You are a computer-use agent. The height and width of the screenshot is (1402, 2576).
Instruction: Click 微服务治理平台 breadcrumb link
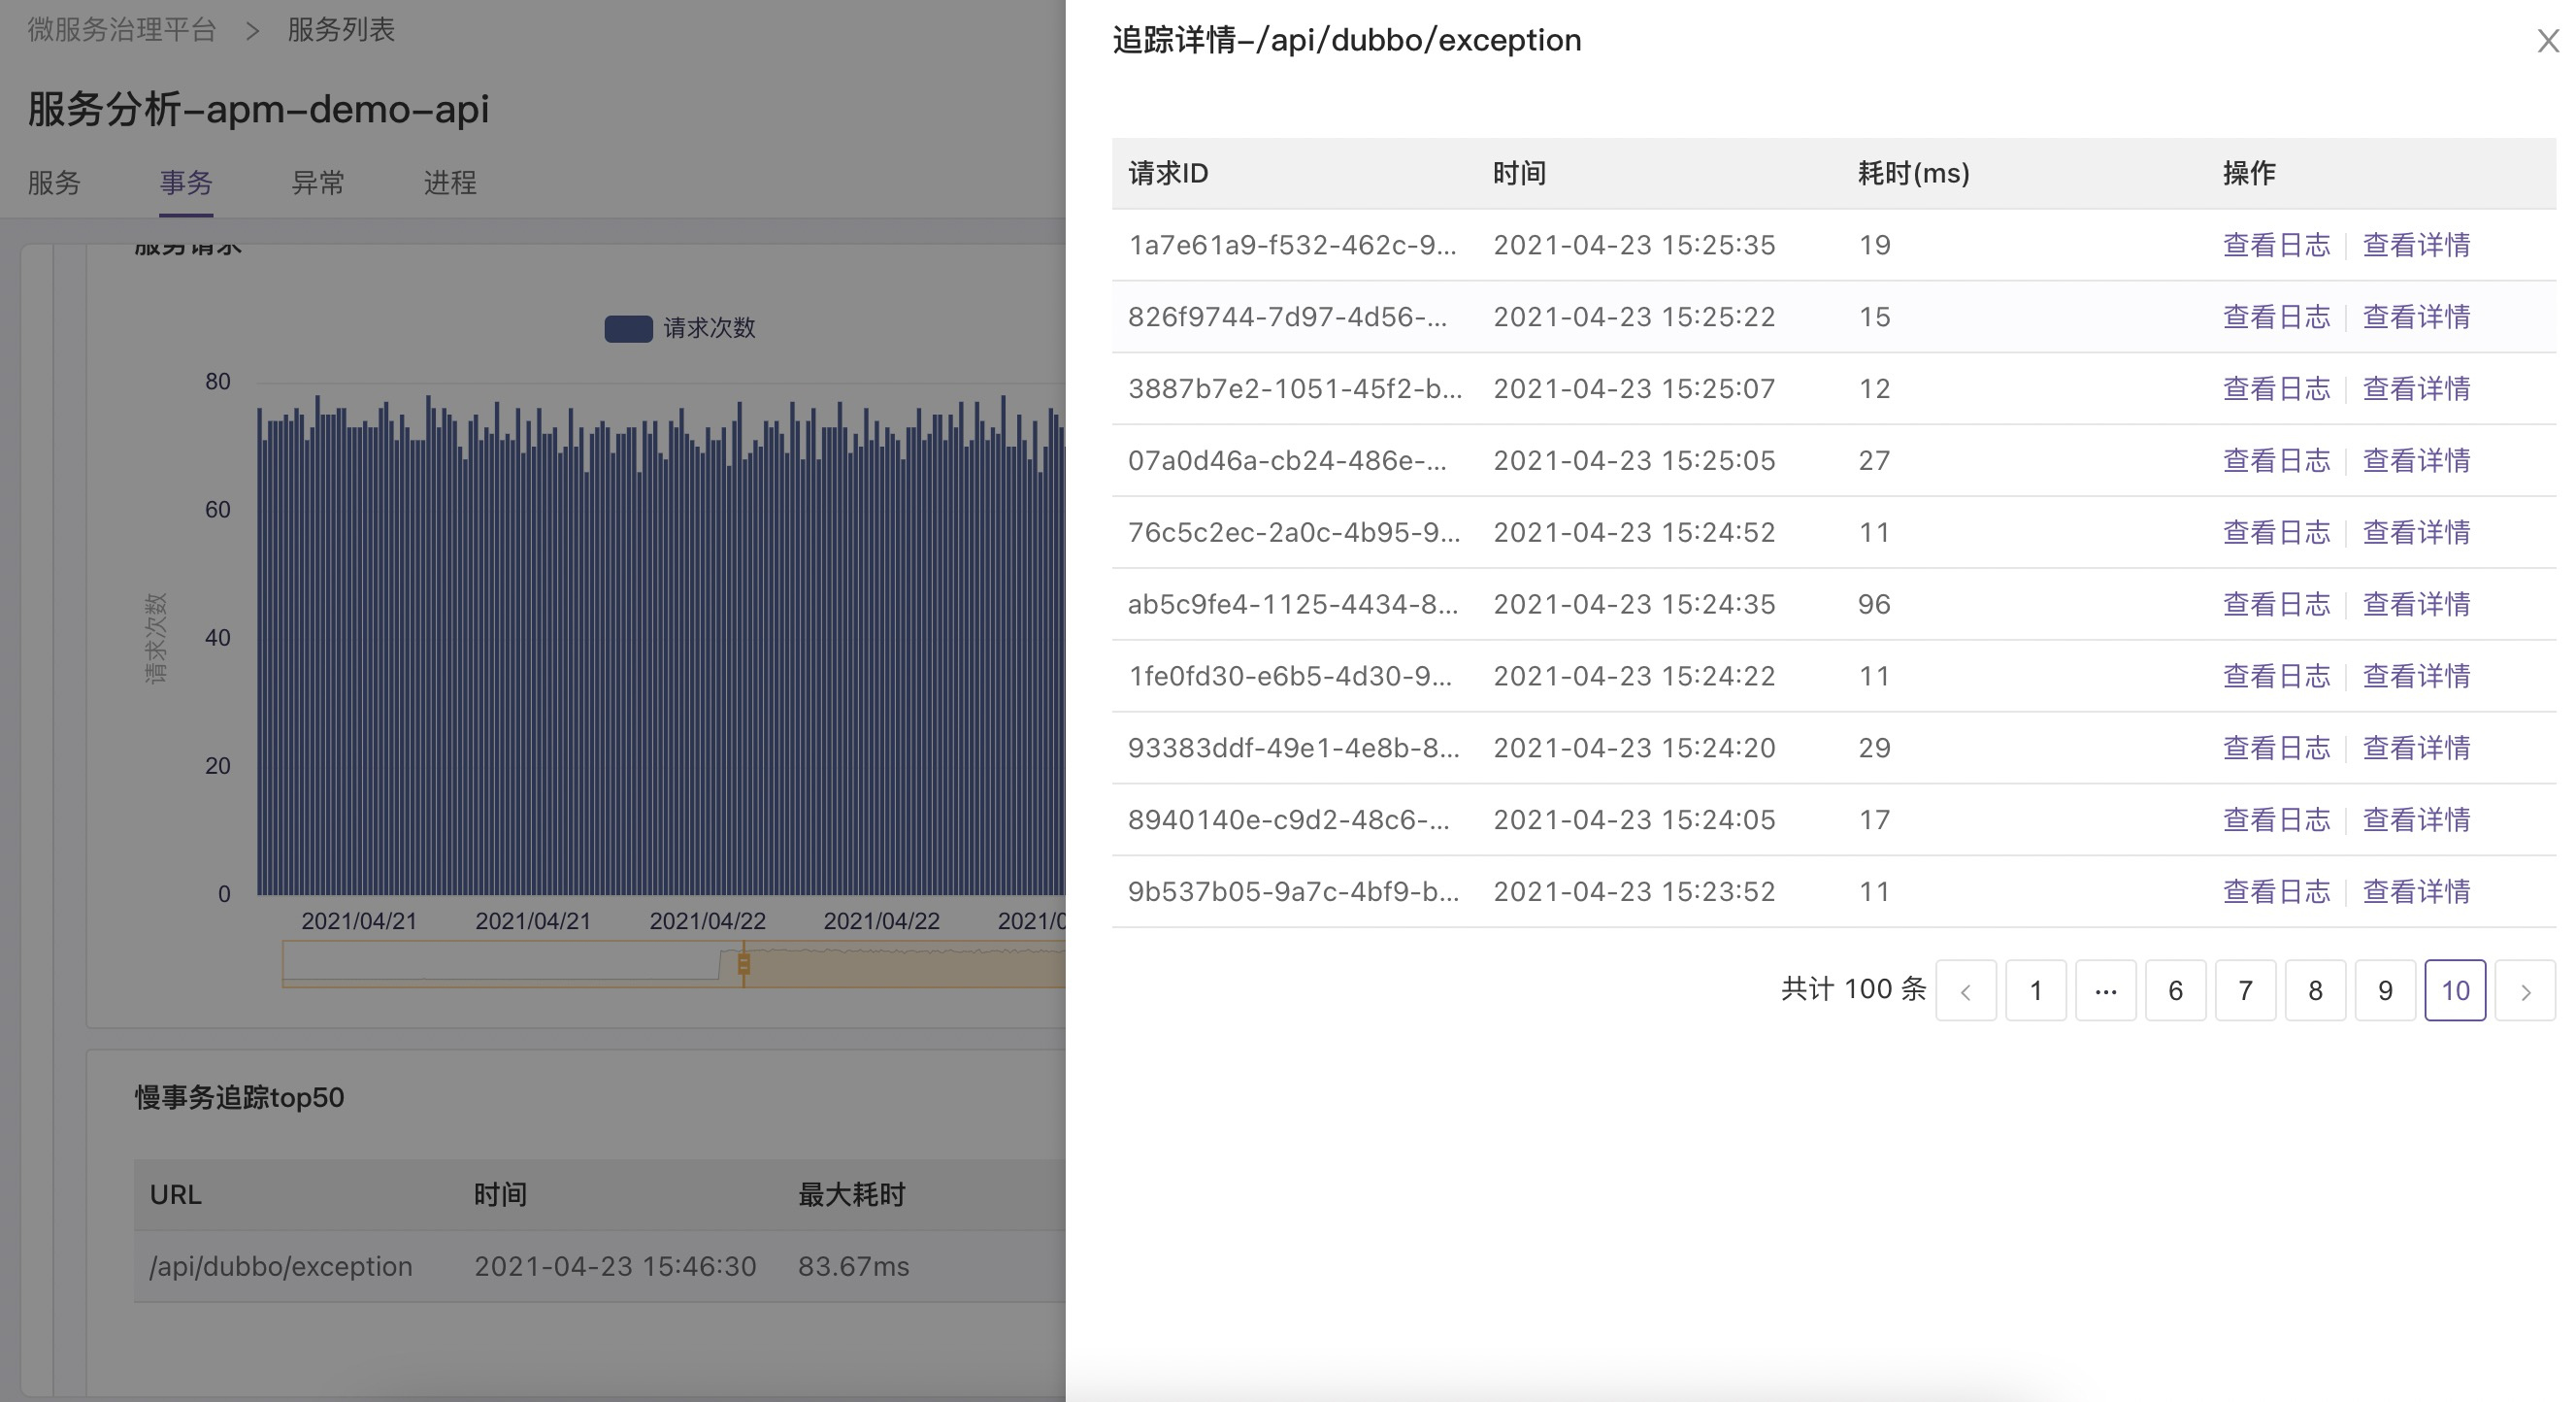coord(122,30)
